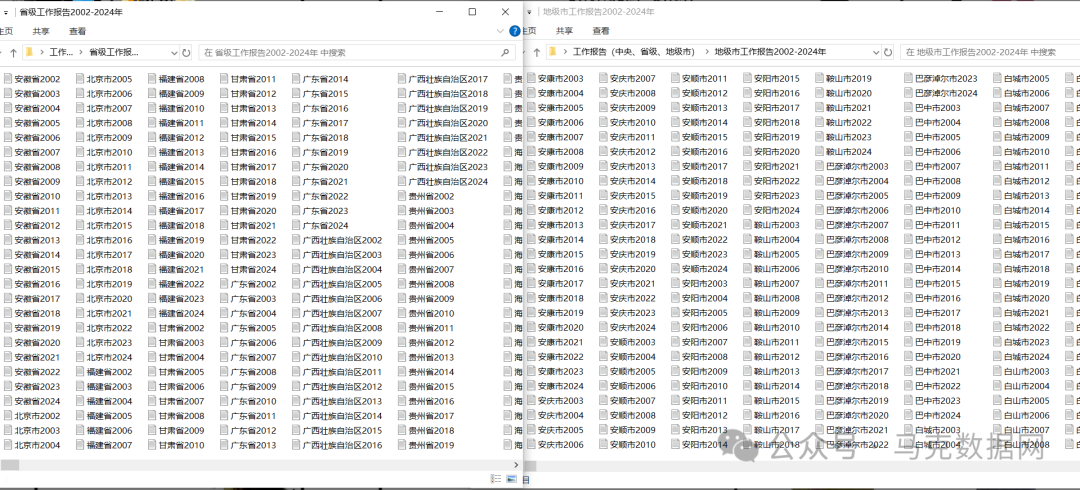Switch left window to details view

pyautogui.click(x=496, y=478)
